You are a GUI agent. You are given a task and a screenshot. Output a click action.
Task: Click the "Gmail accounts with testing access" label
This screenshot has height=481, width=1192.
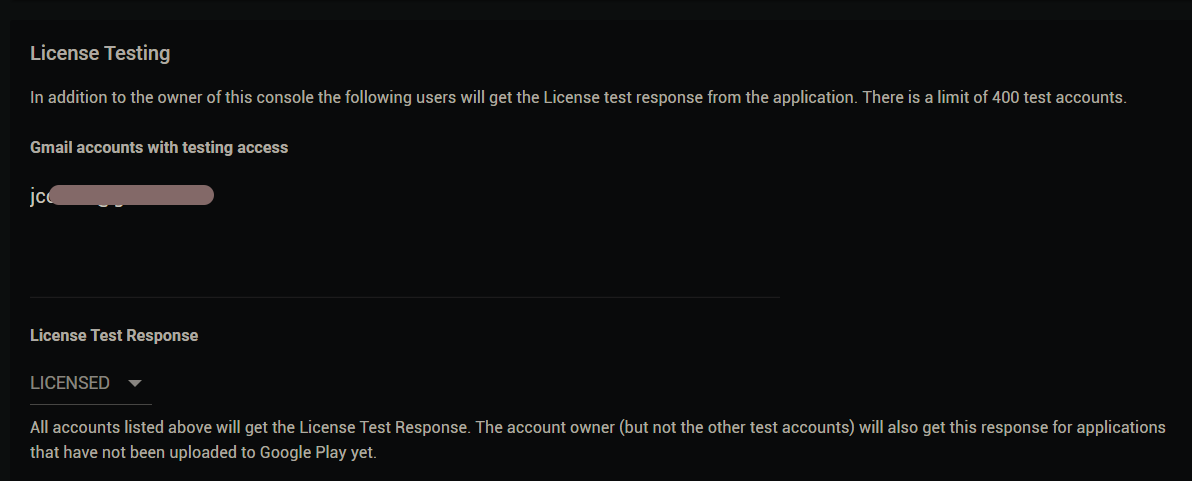159,147
